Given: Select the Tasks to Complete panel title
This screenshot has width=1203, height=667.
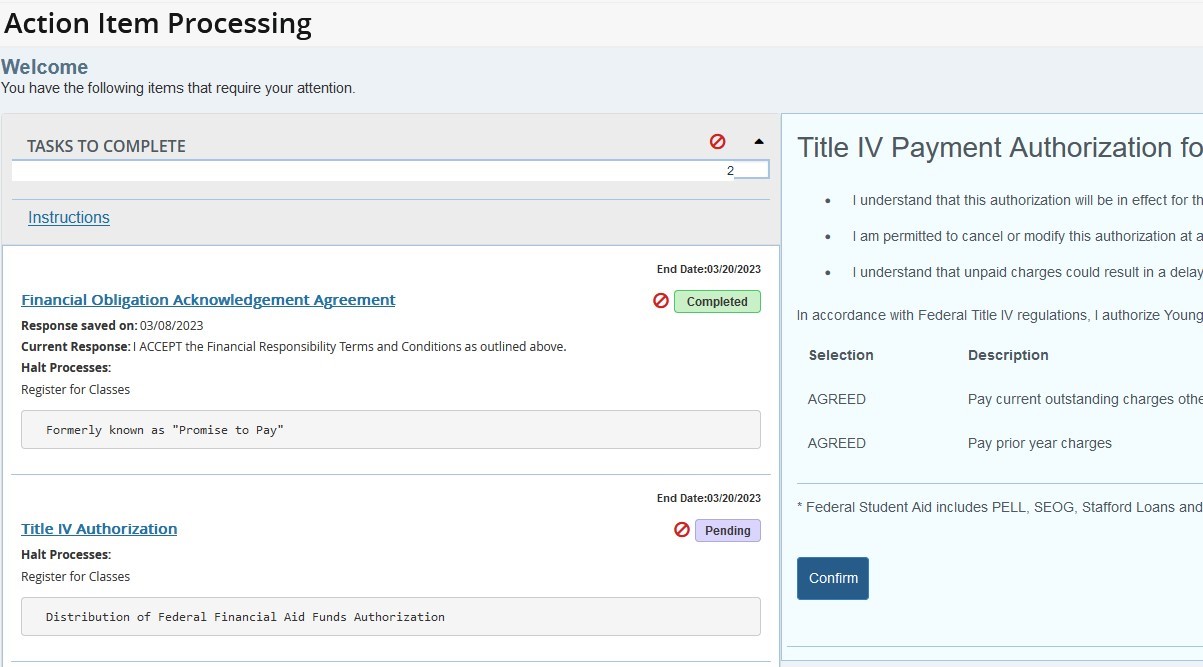Looking at the screenshot, I should [x=106, y=146].
